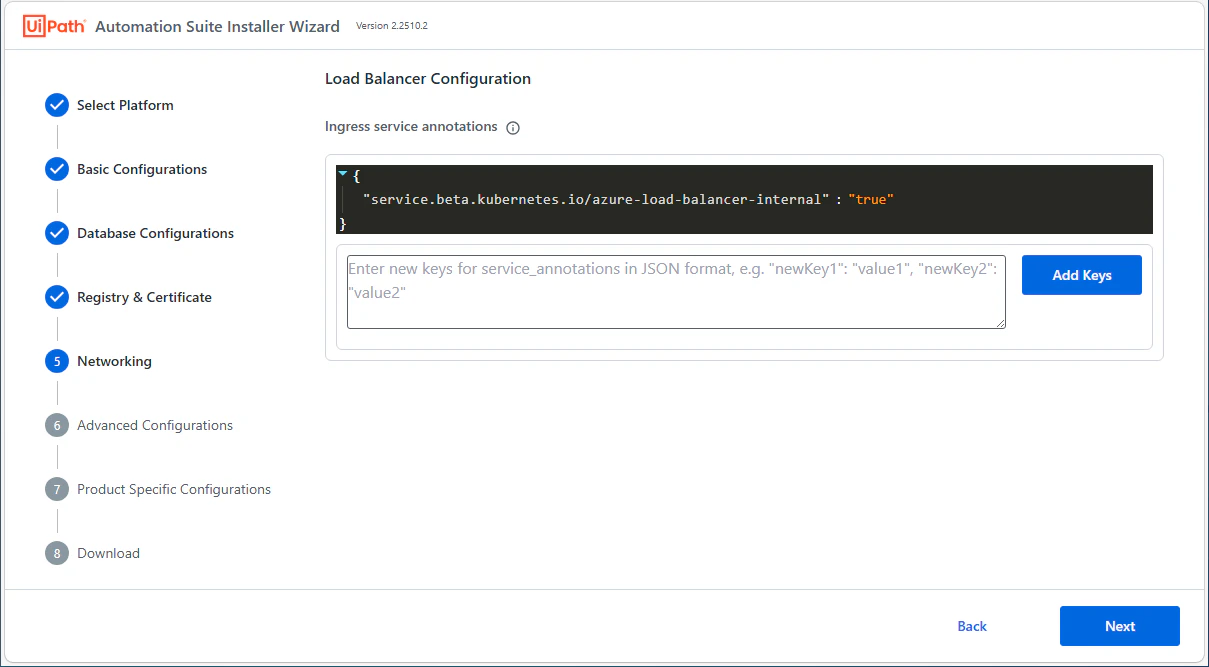Click the Load Balancer Configuration heading

tap(428, 78)
